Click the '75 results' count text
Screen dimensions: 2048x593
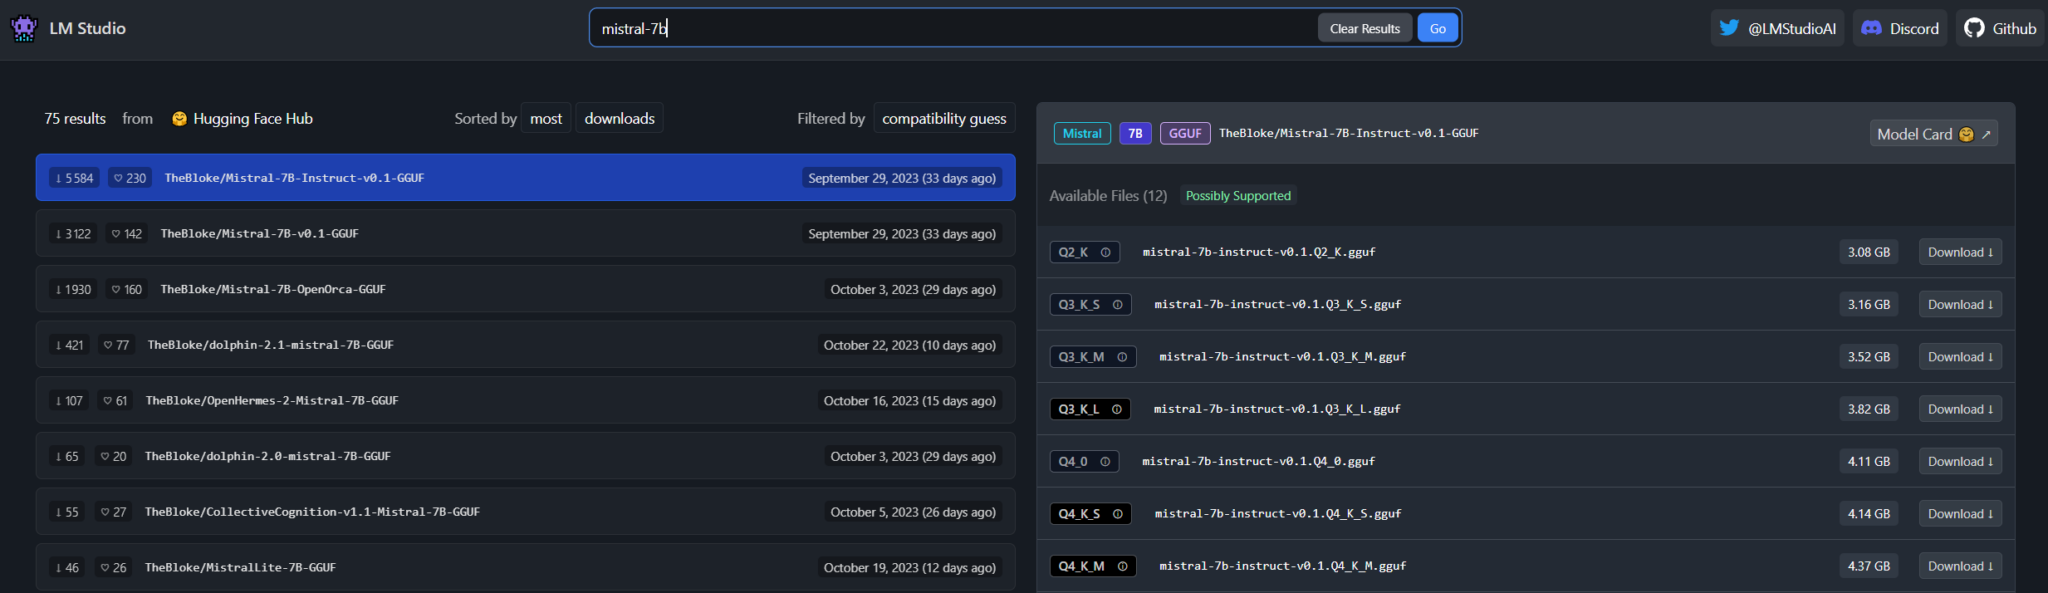click(75, 119)
